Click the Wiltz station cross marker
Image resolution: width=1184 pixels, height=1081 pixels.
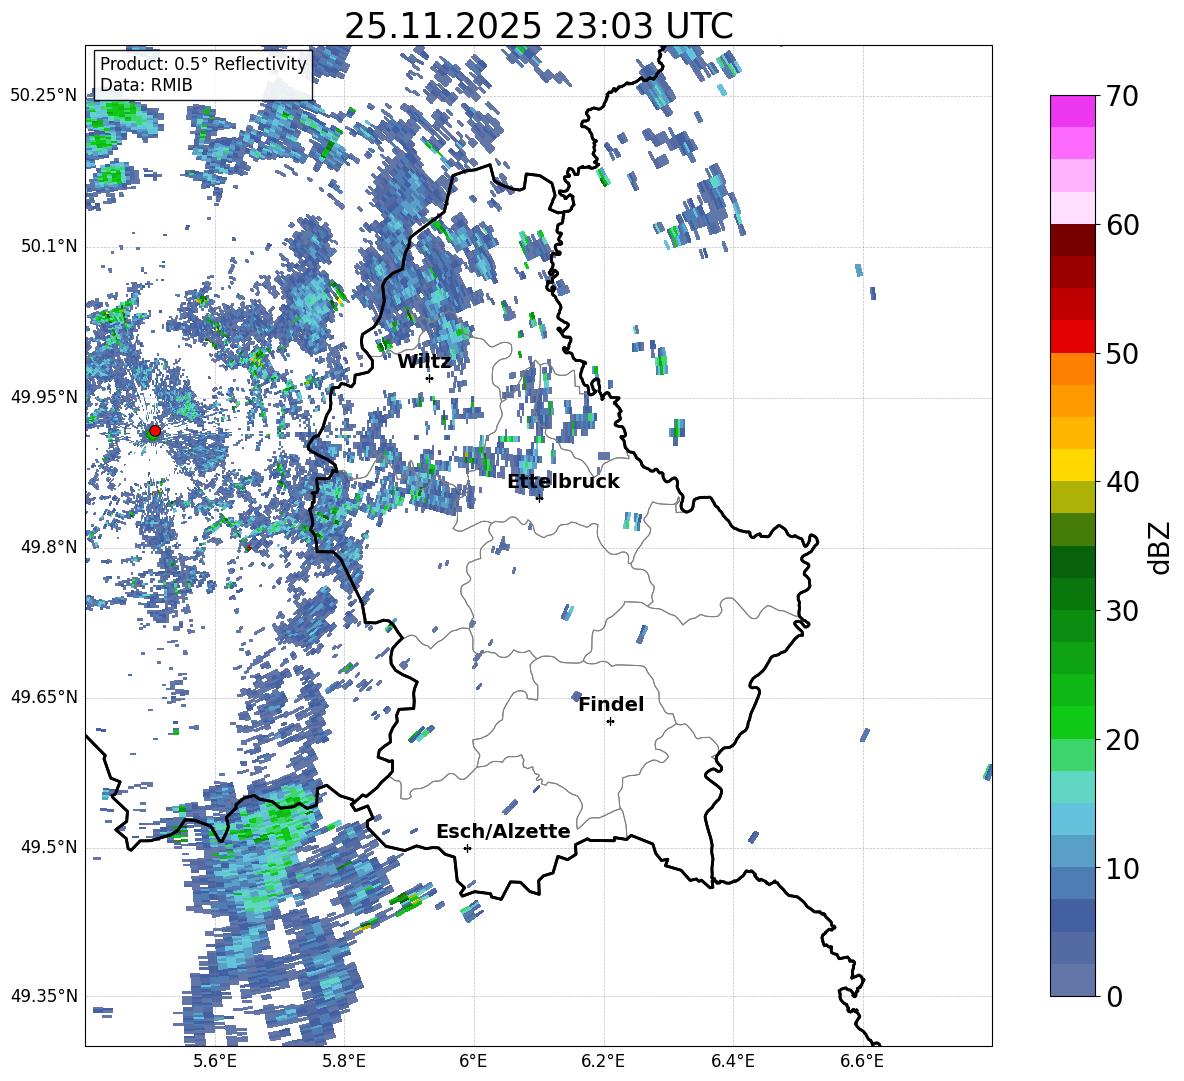coord(429,378)
